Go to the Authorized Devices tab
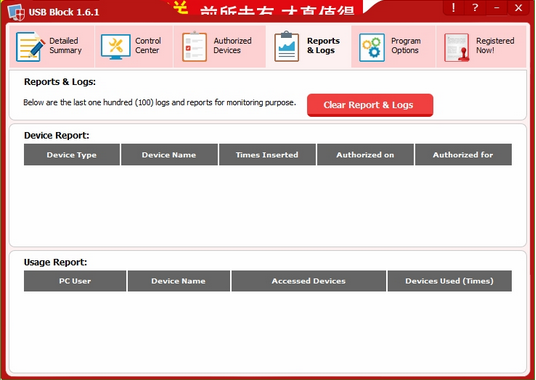 coord(220,46)
